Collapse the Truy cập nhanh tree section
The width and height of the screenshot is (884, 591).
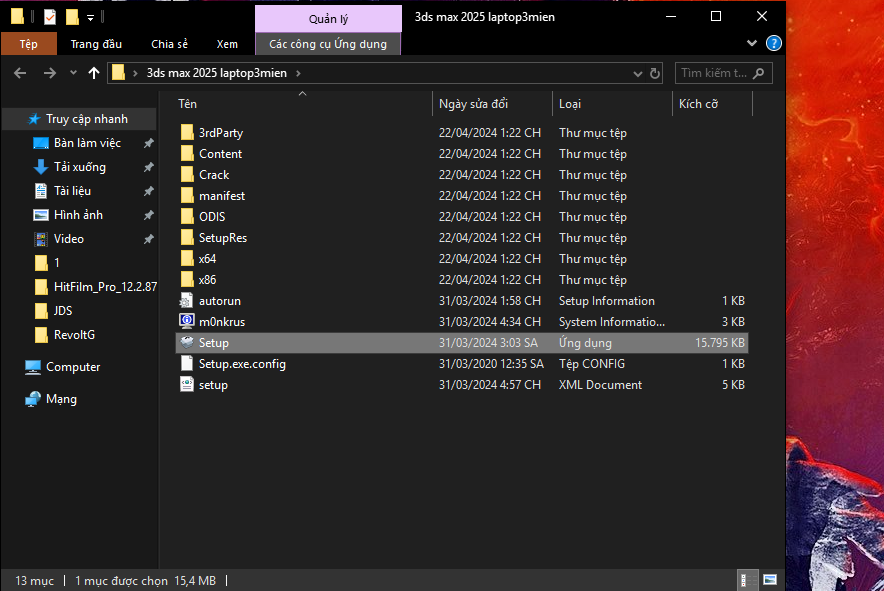pos(10,119)
